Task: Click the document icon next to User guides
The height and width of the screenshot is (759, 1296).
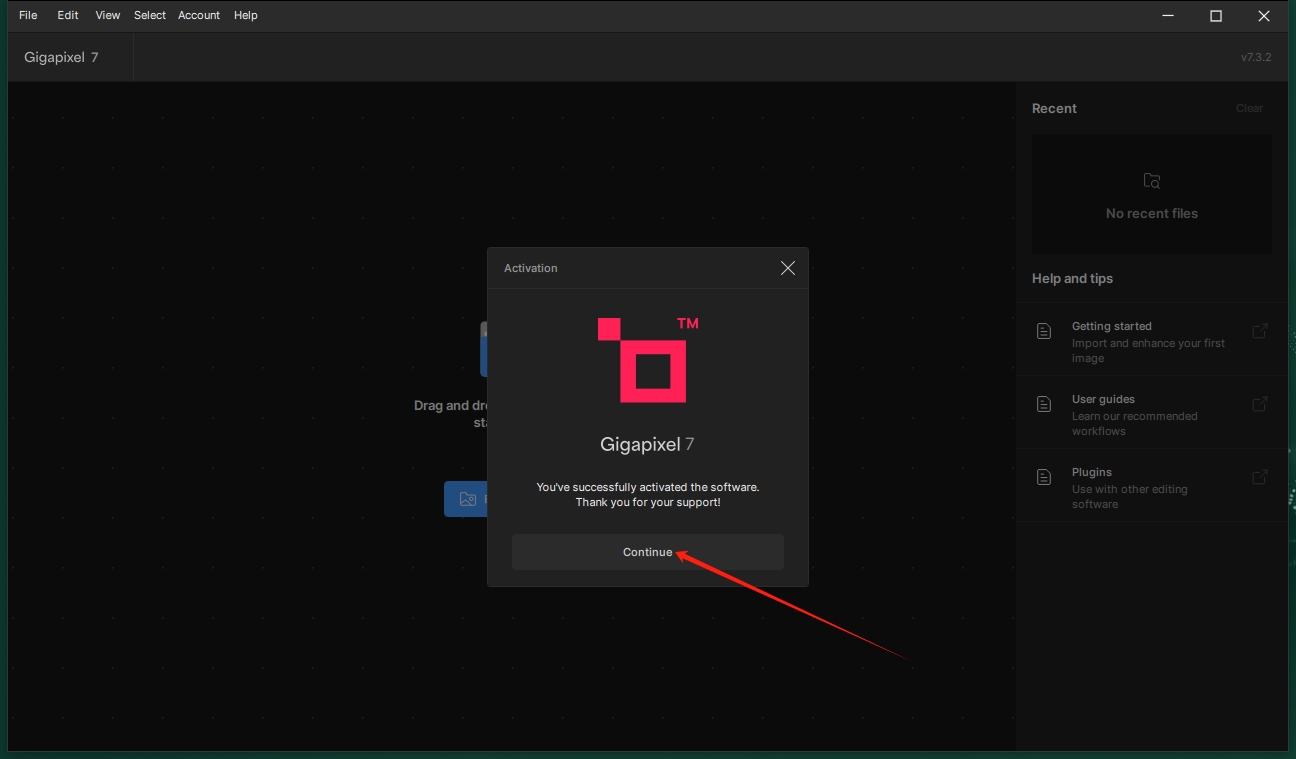Action: click(1044, 404)
